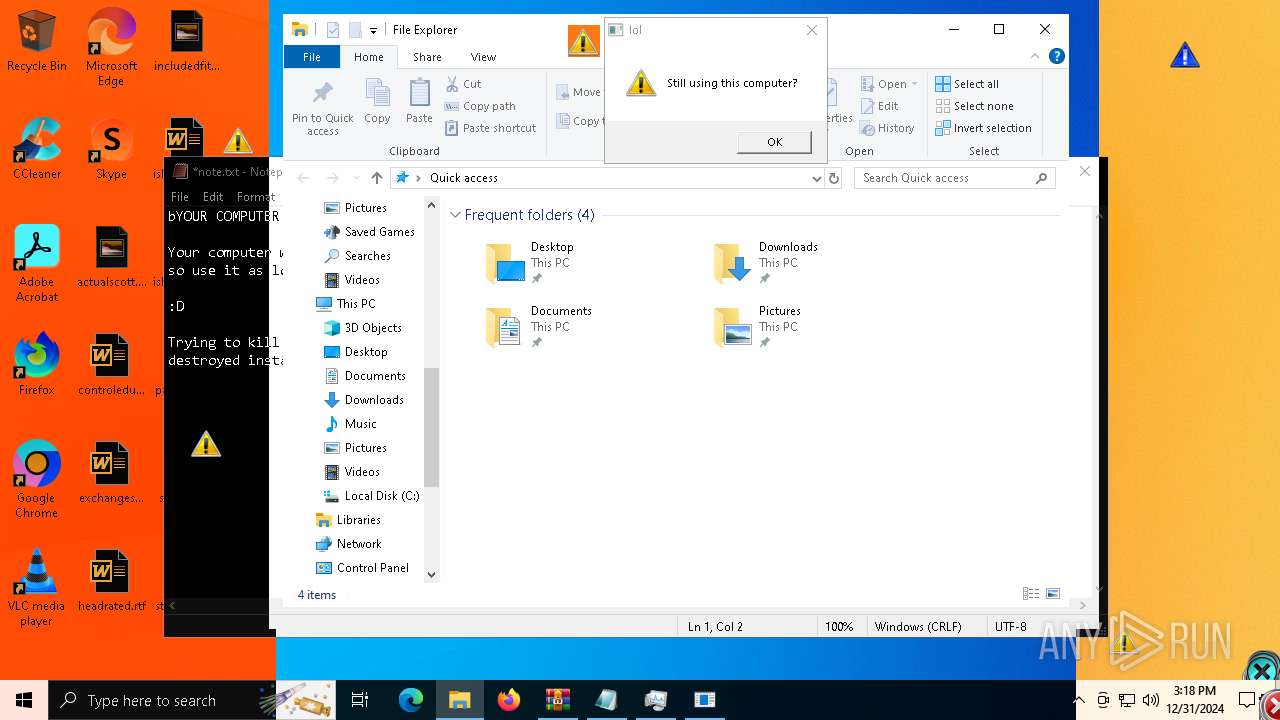Collapse the Frequent folders group

pos(455,215)
